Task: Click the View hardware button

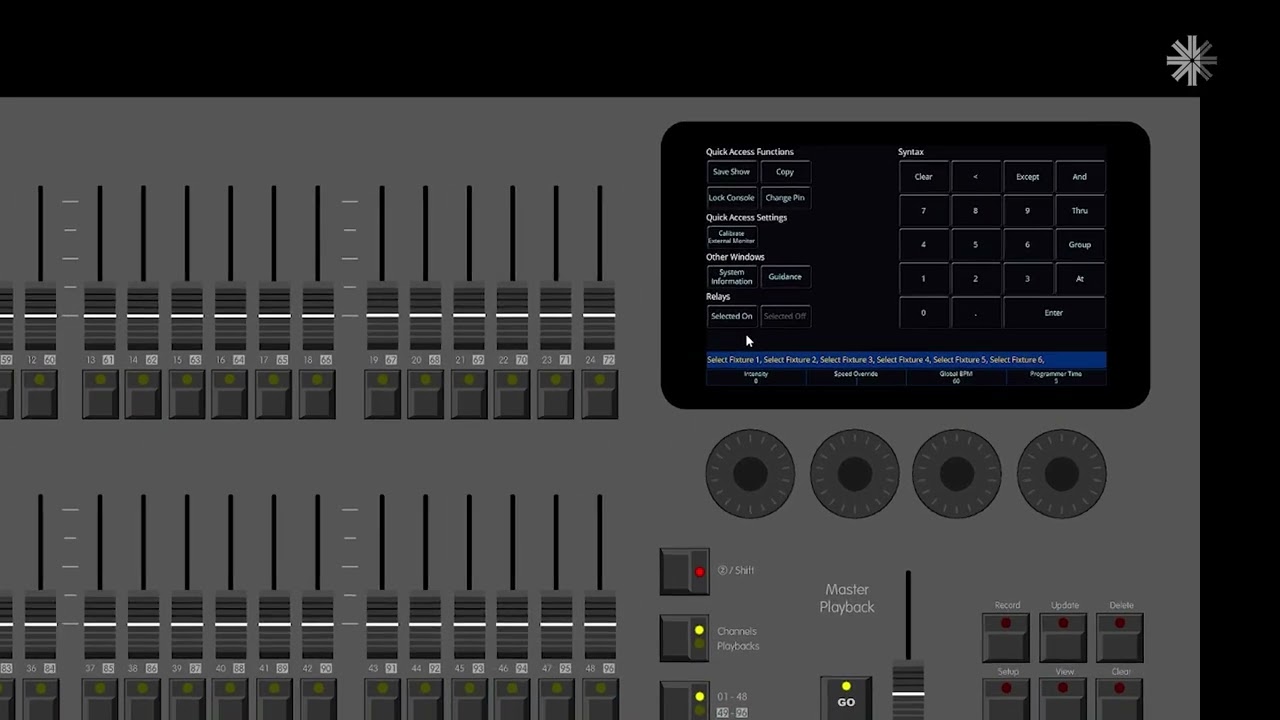Action: pos(1064,699)
